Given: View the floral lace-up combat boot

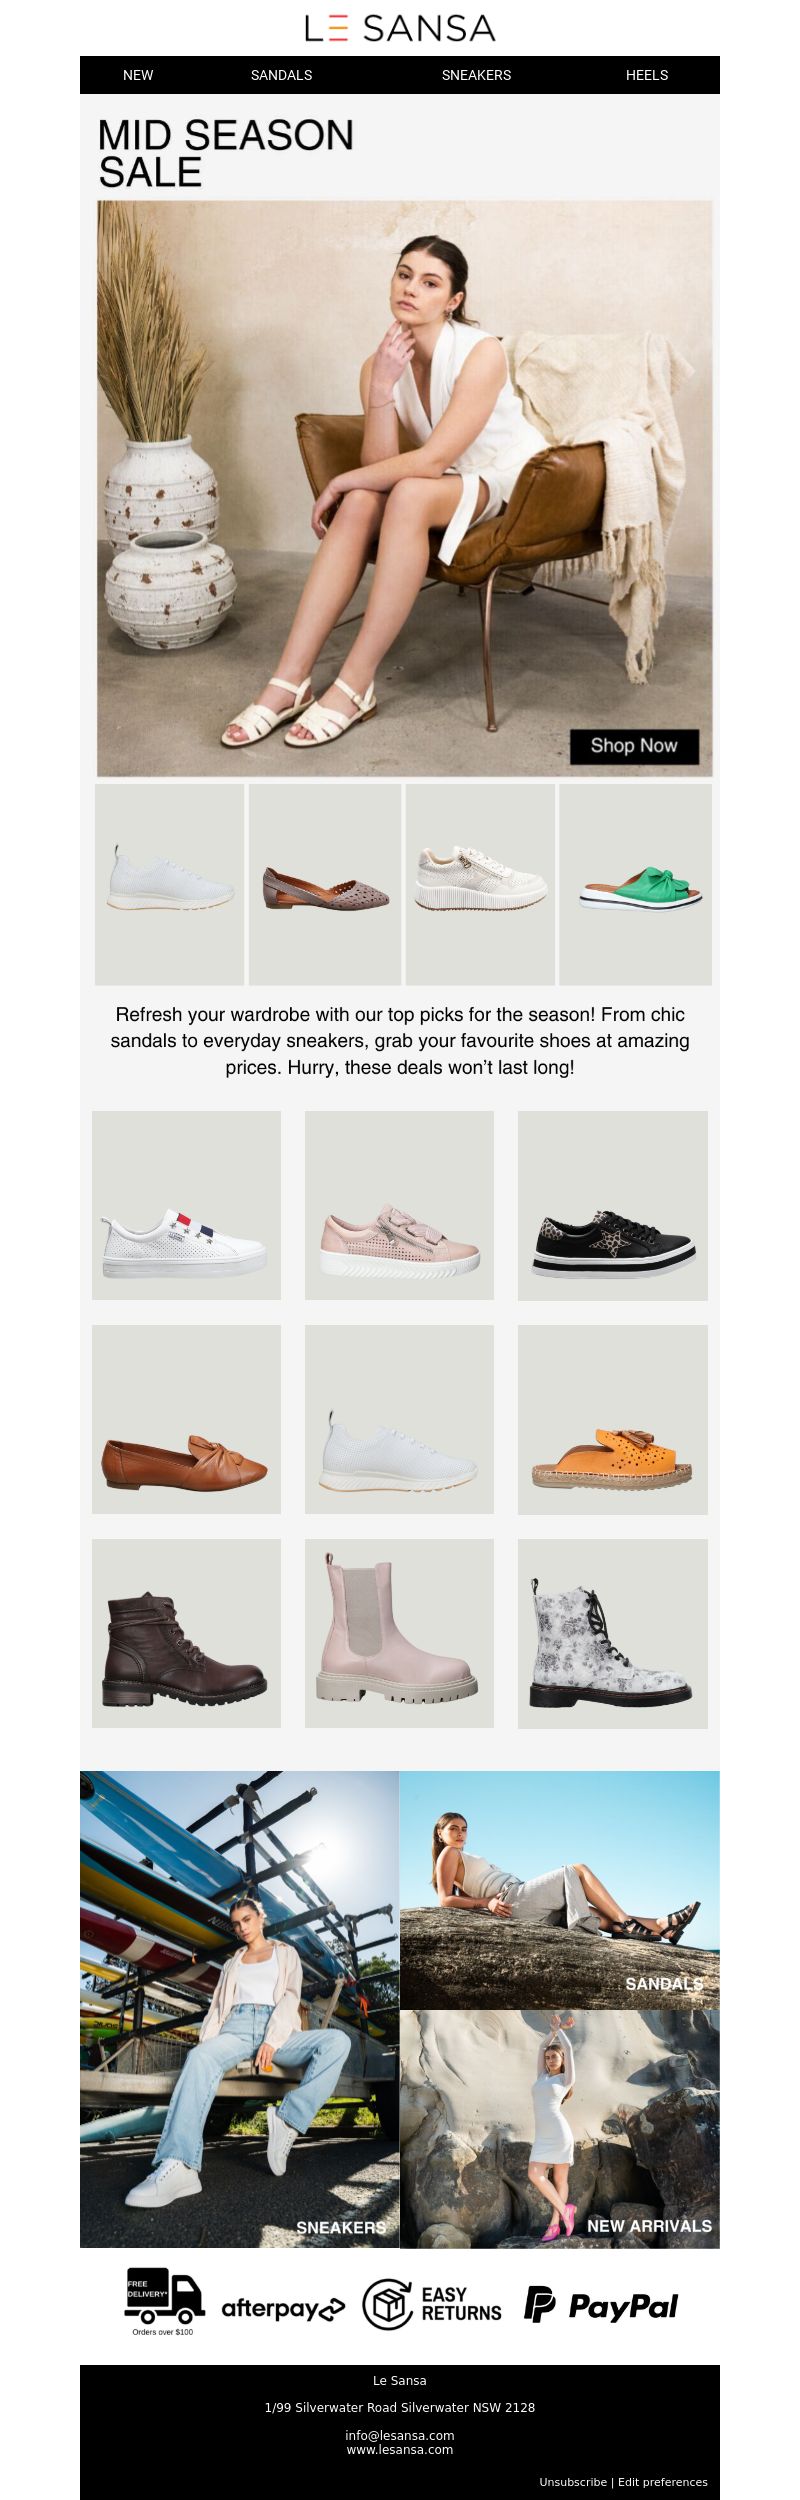Looking at the screenshot, I should [x=612, y=1633].
